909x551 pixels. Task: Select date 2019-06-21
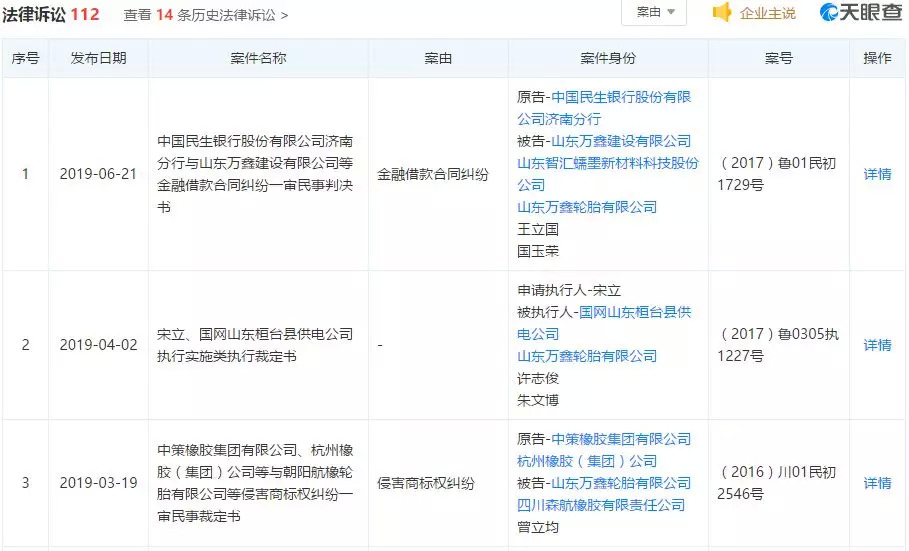(98, 174)
